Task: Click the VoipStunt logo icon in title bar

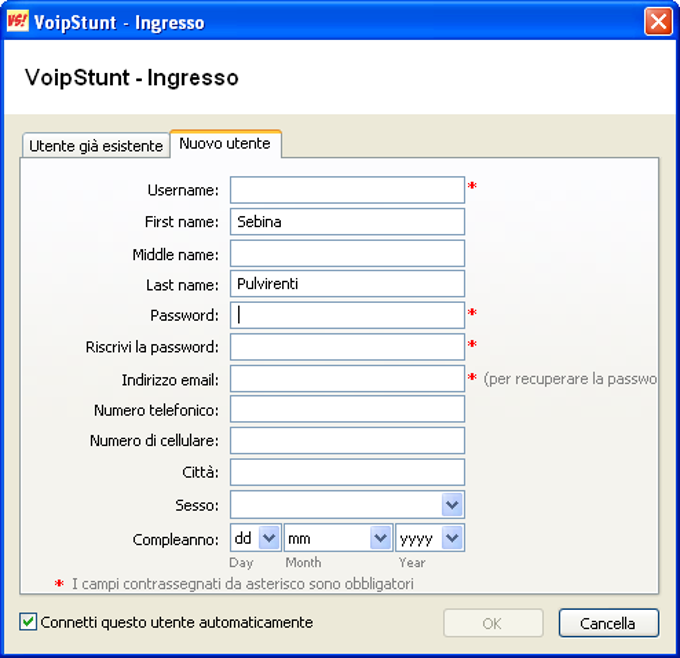Action: pyautogui.click(x=18, y=21)
